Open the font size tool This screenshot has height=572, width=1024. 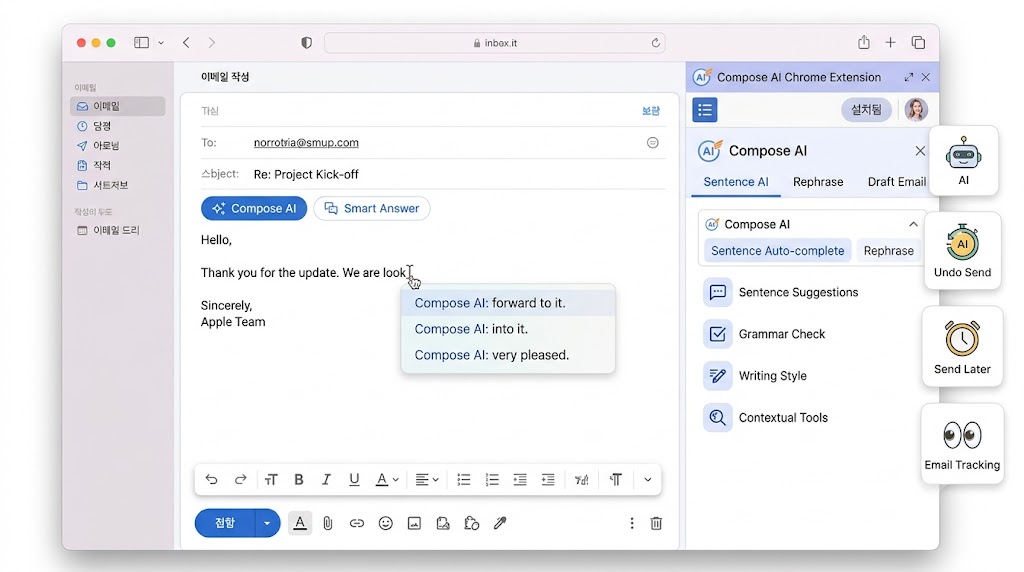click(x=271, y=480)
